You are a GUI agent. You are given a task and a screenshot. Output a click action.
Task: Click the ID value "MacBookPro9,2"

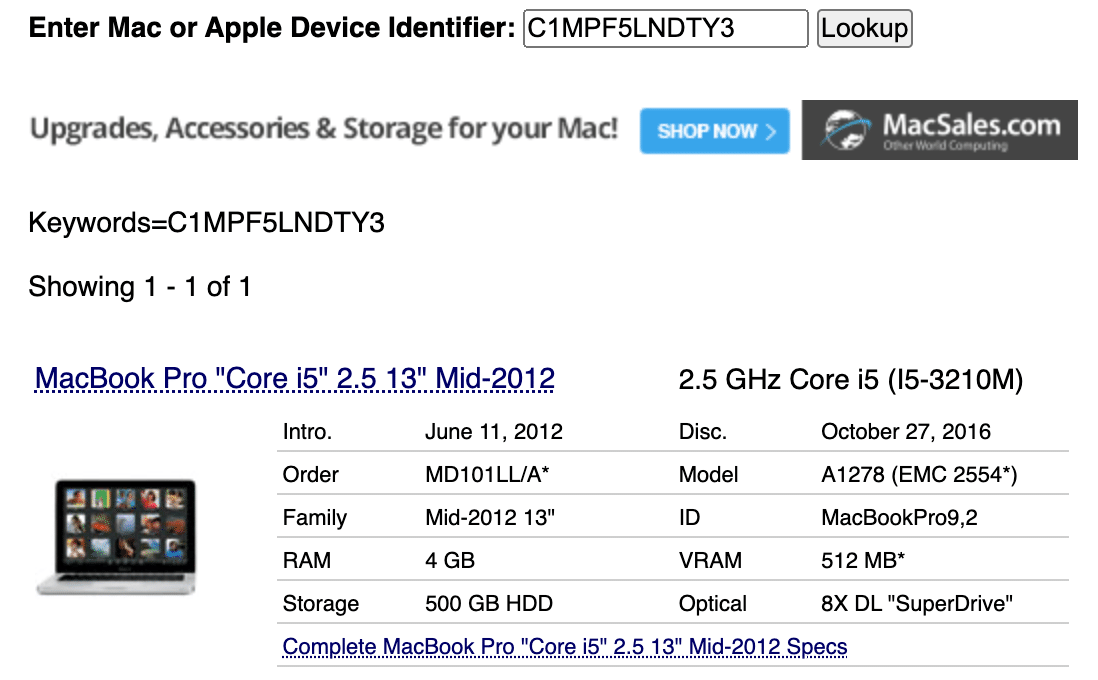[x=899, y=518]
